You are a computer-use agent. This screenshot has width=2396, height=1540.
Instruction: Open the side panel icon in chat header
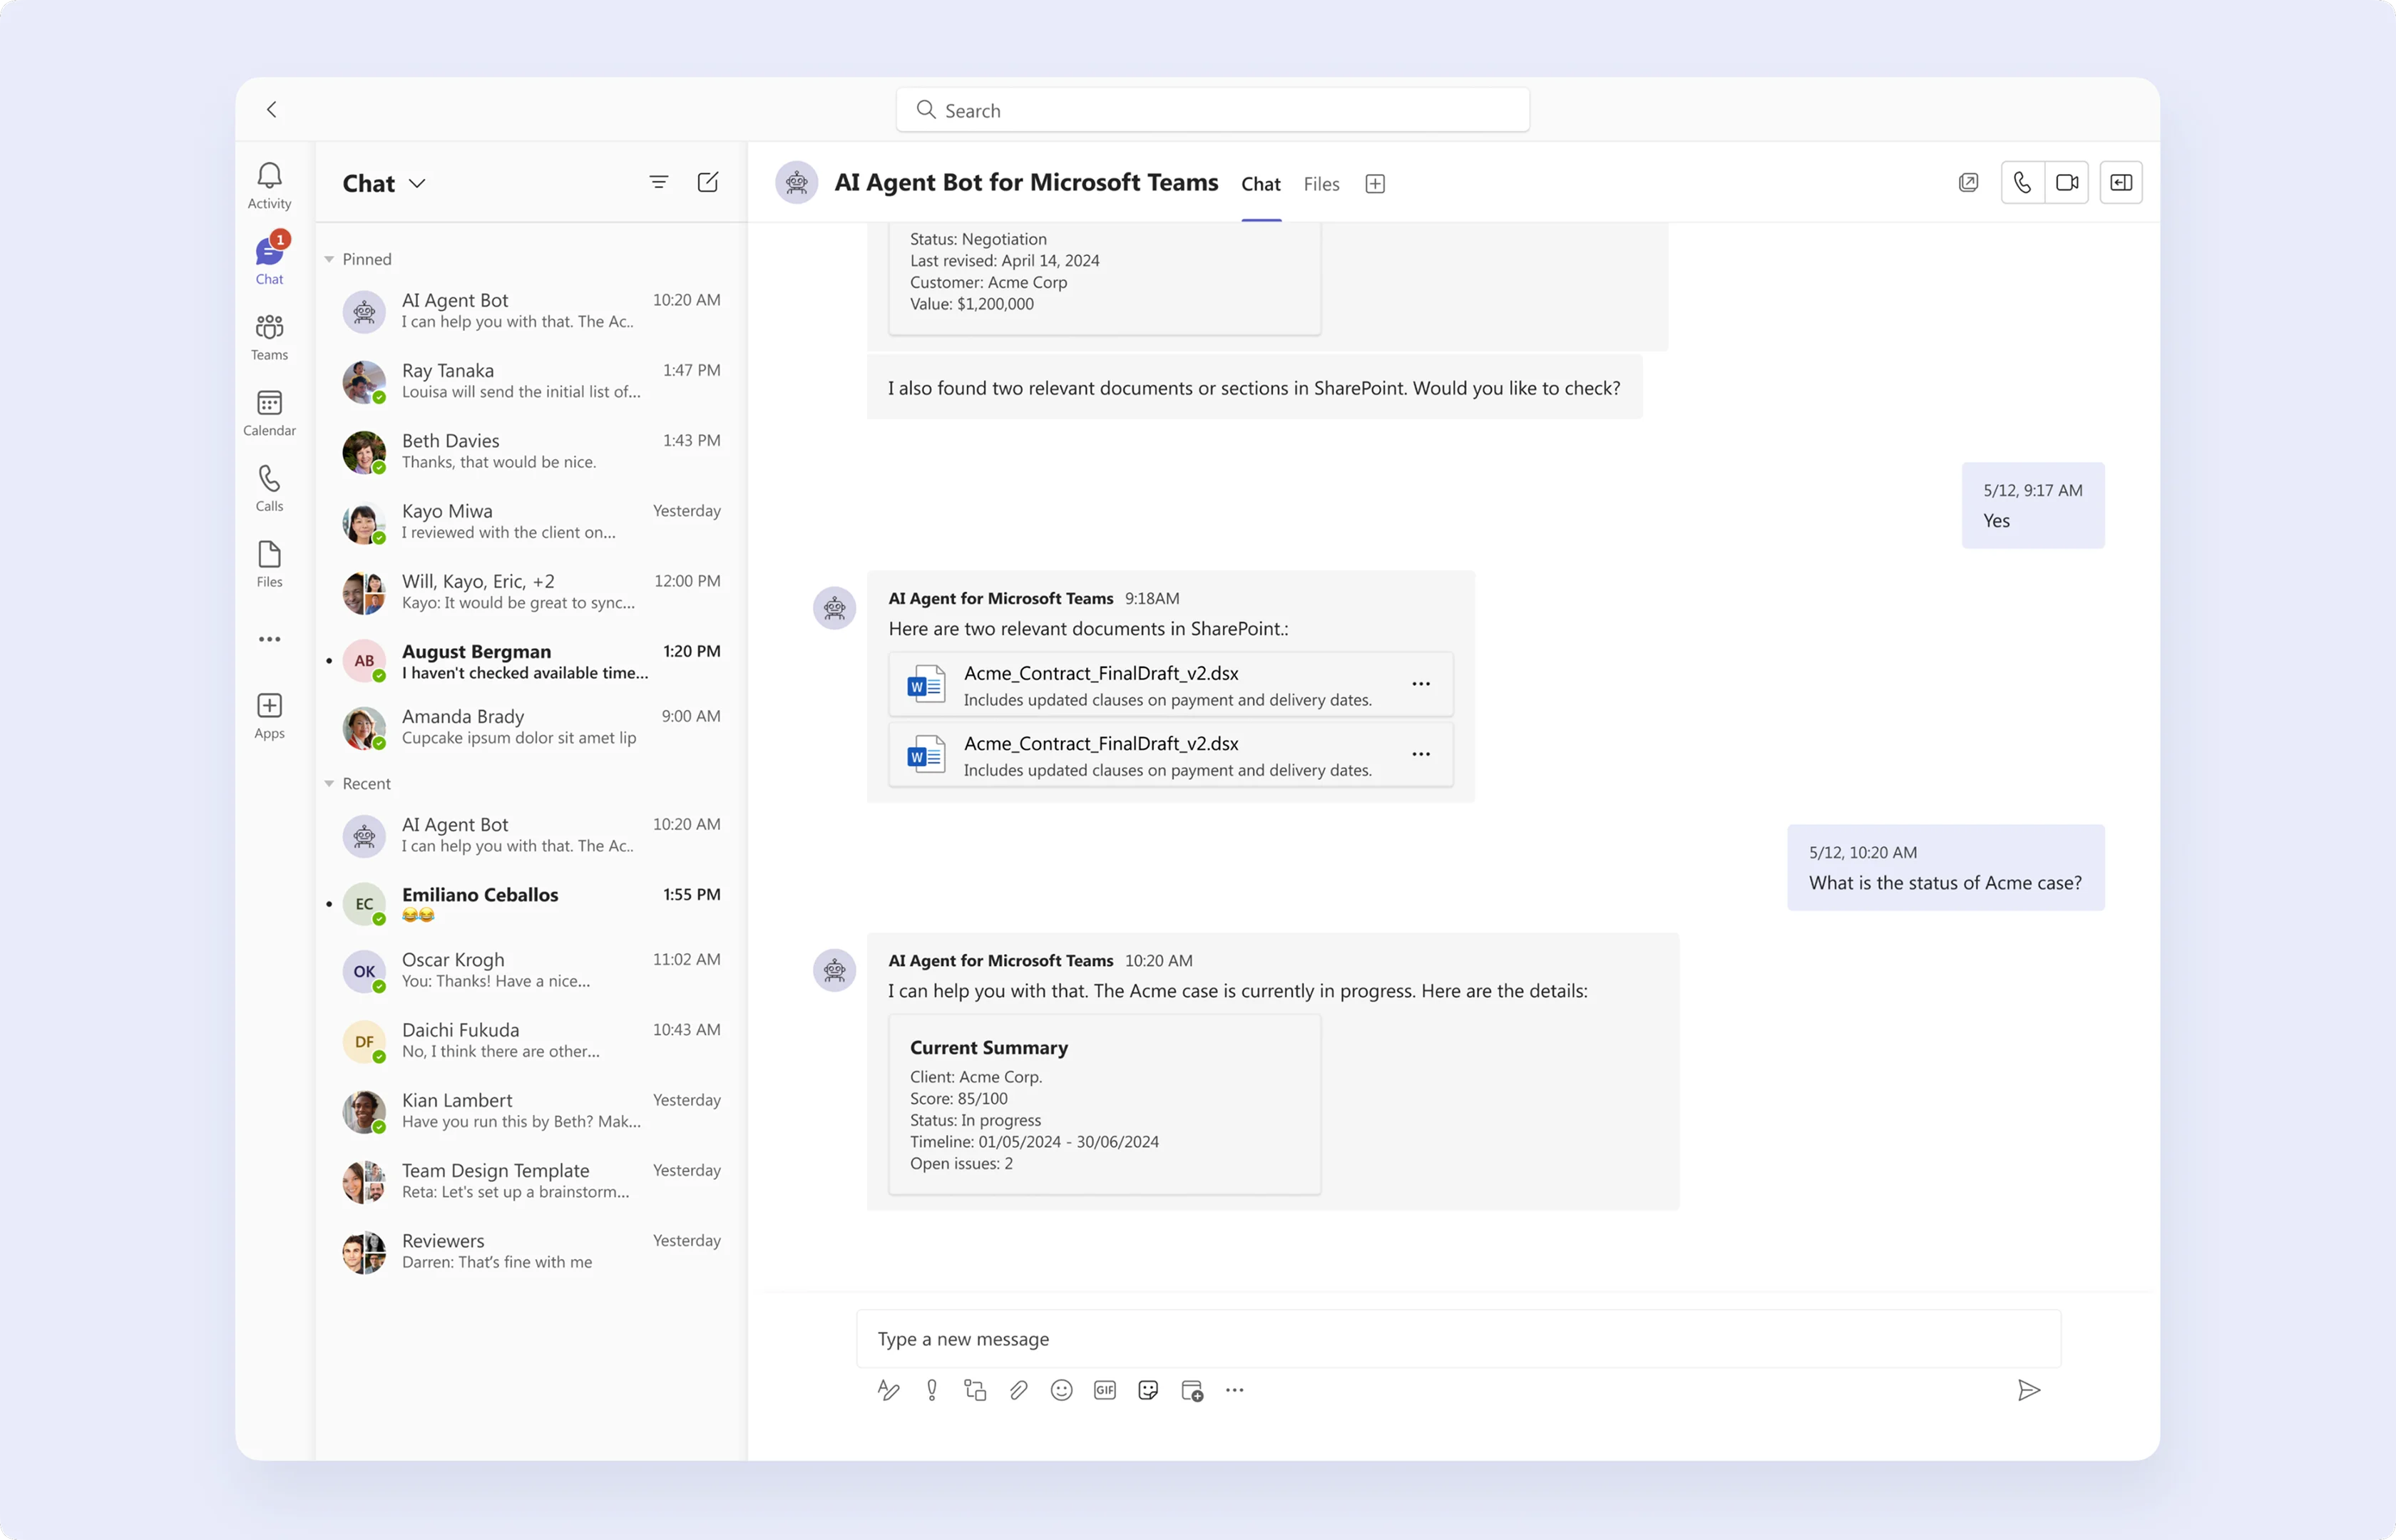tap(2121, 182)
